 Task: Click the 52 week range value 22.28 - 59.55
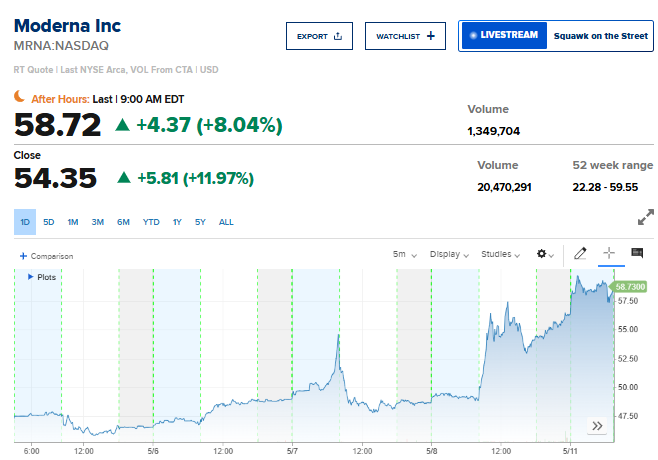point(605,187)
